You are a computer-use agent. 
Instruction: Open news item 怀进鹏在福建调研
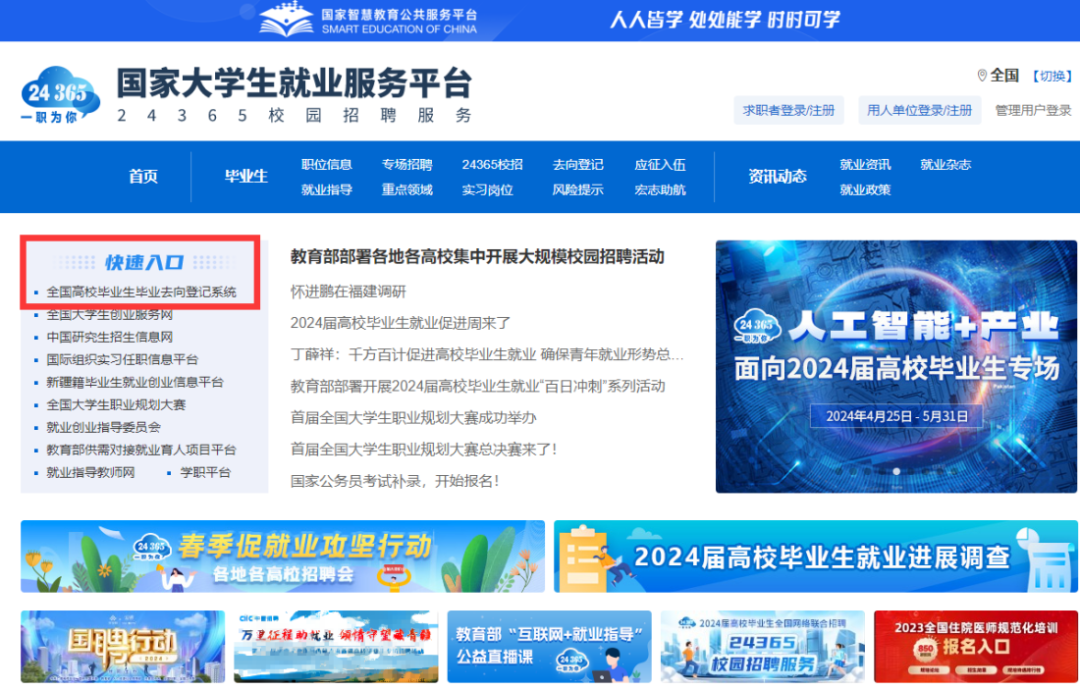coord(348,291)
